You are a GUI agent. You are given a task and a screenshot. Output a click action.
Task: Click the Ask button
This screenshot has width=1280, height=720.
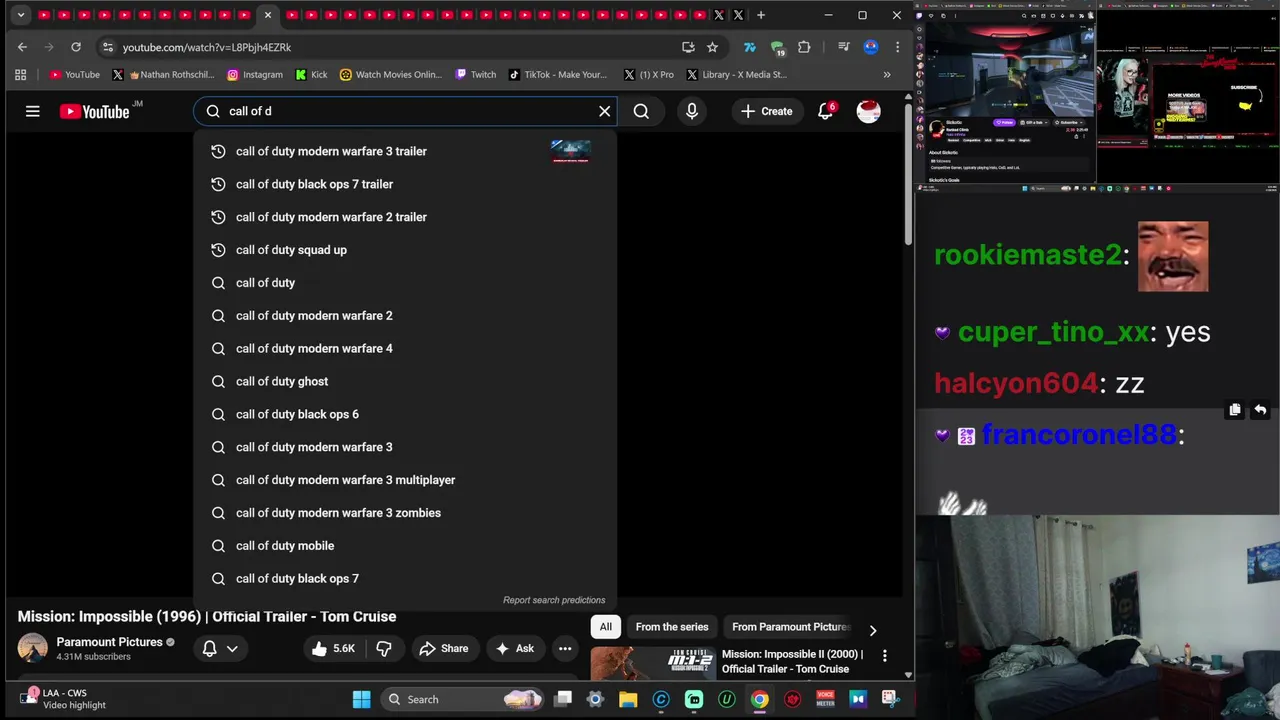[x=514, y=648]
